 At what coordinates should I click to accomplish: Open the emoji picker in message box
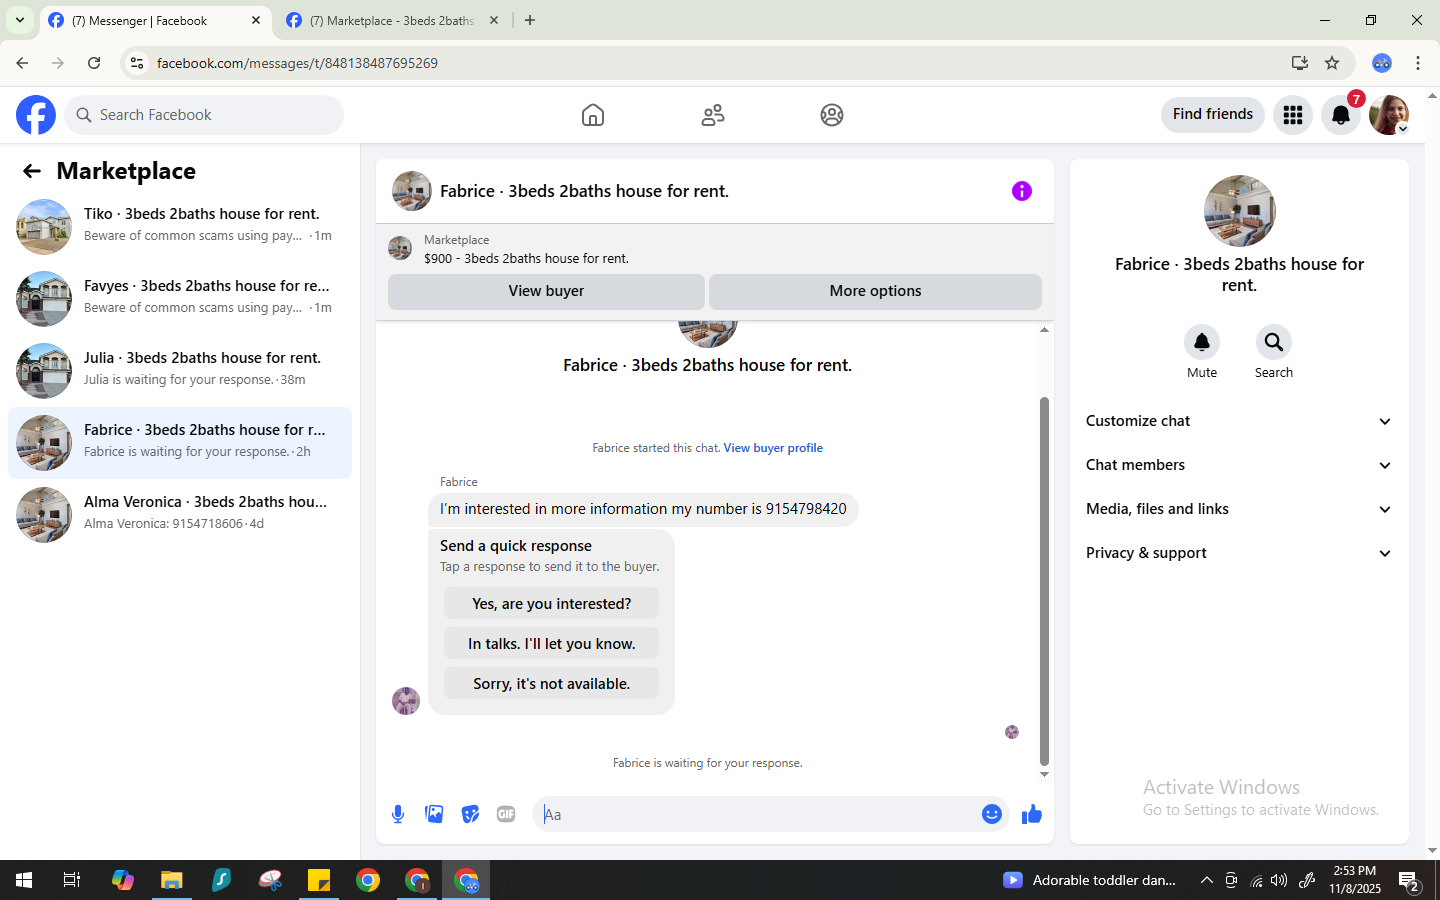coord(992,814)
